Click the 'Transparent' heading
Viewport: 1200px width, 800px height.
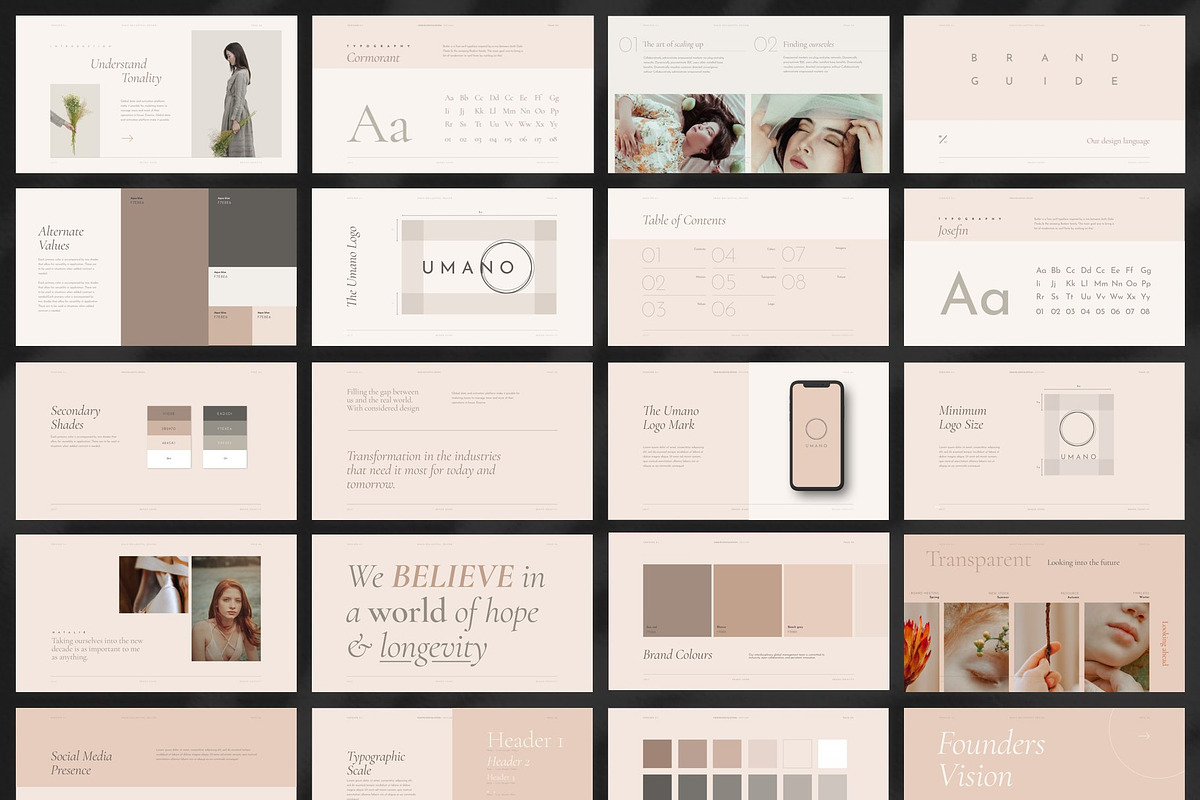pyautogui.click(x=978, y=560)
